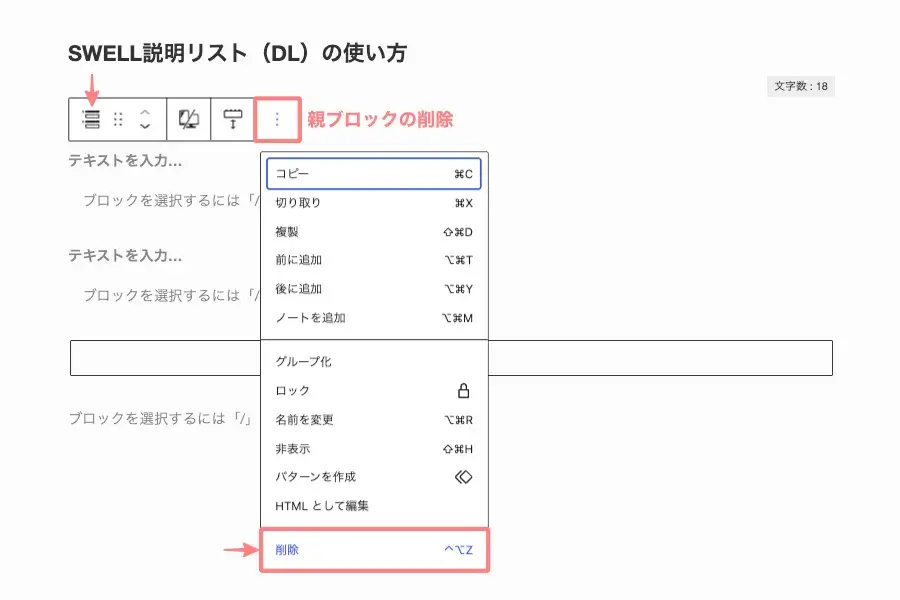This screenshot has width=900, height=600.
Task: Move block down with the down chevron
Action: 145,126
